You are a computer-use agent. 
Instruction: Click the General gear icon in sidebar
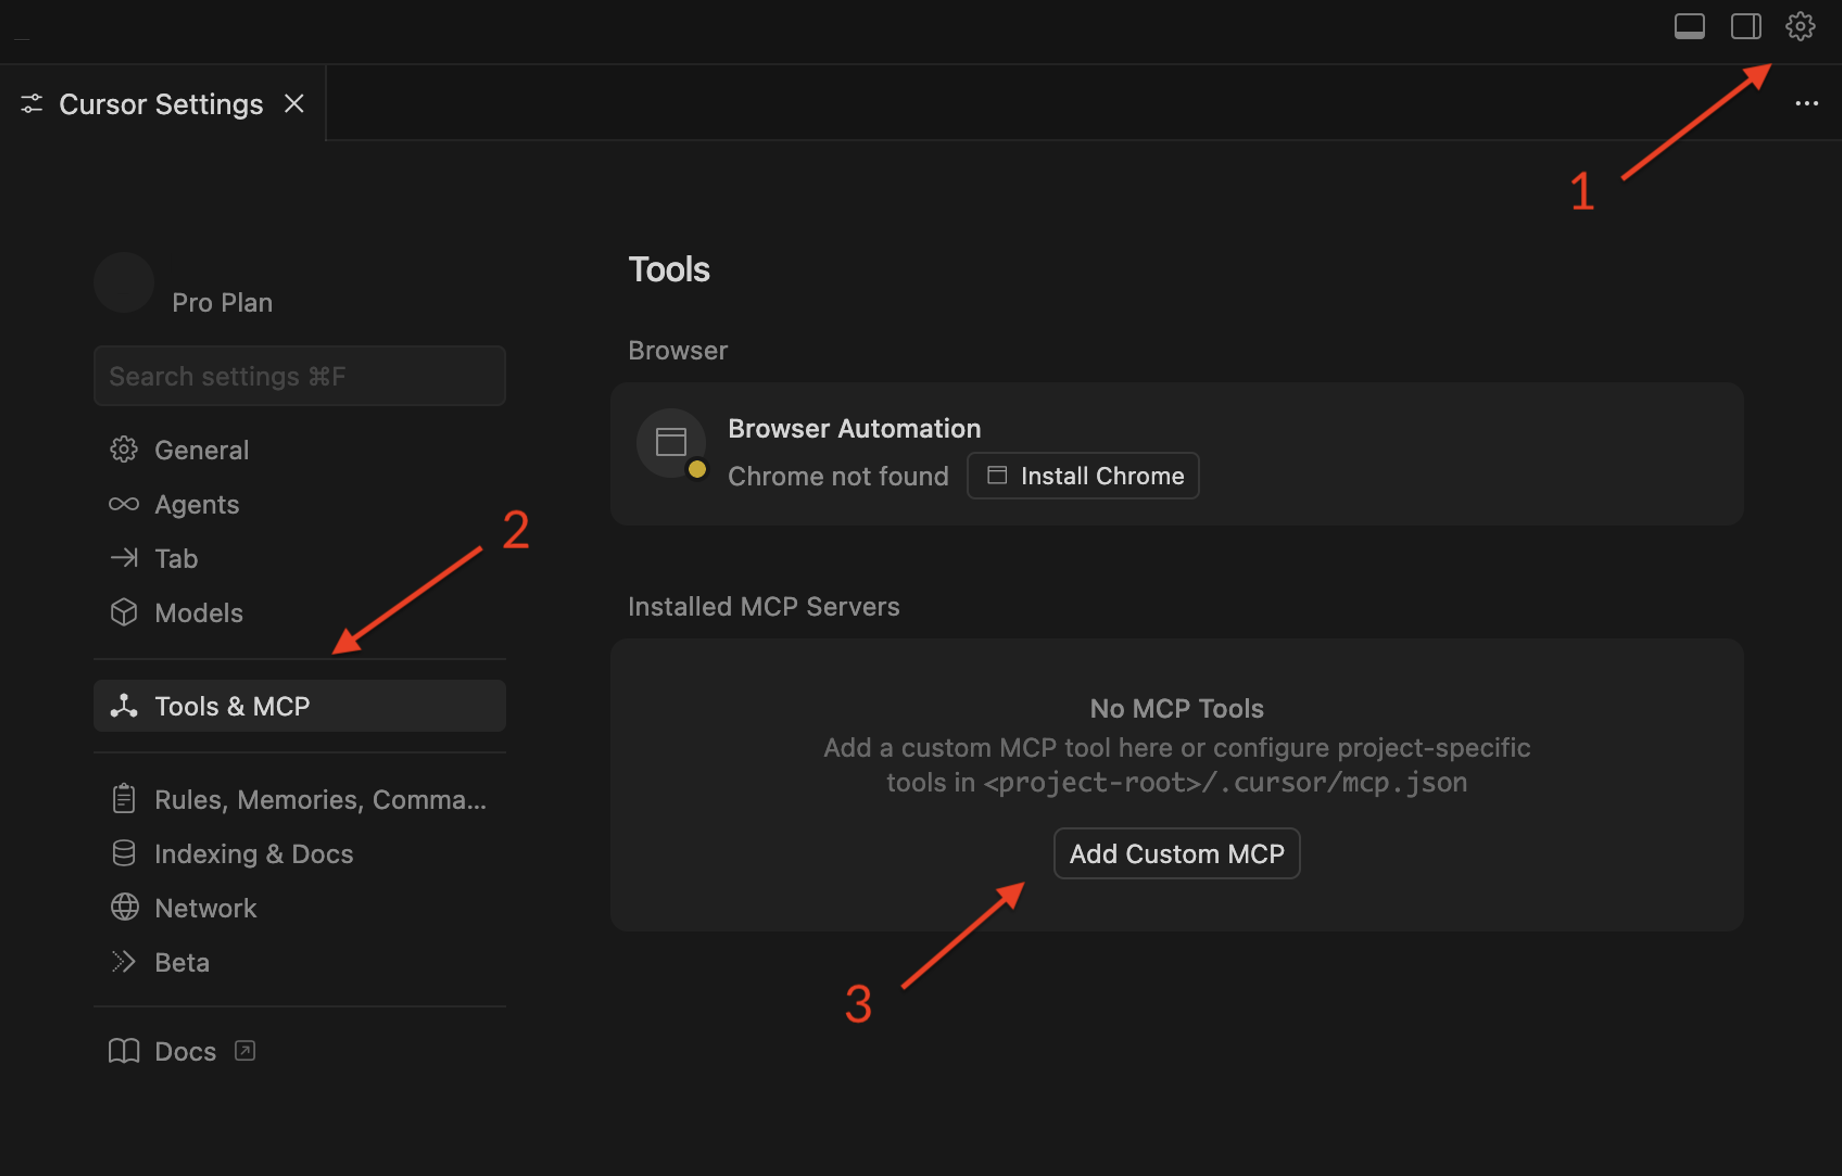[x=124, y=450]
